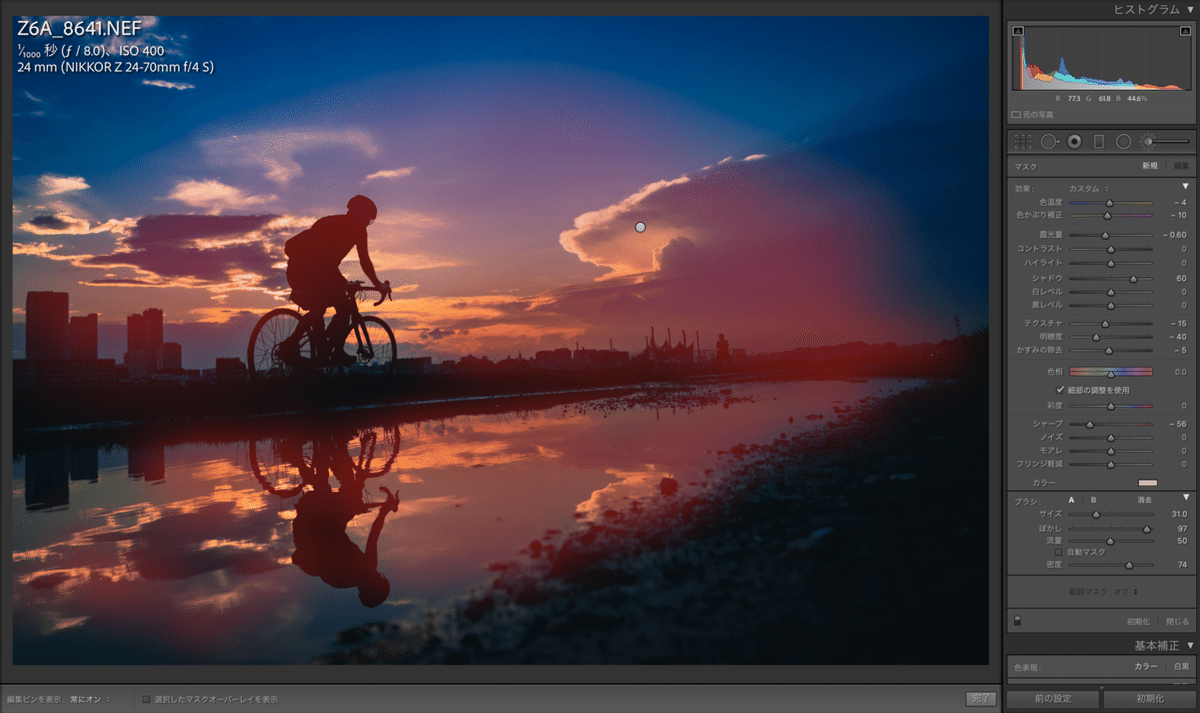Collapse the ブラシ section triangle
This screenshot has height=713, width=1200.
1186,498
